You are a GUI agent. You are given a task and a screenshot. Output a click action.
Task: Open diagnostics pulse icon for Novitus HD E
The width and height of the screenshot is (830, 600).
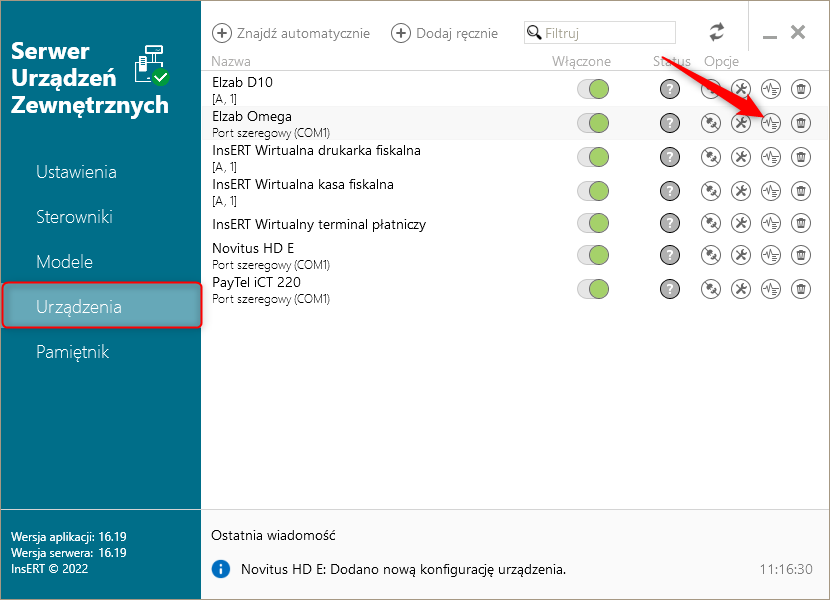point(771,255)
